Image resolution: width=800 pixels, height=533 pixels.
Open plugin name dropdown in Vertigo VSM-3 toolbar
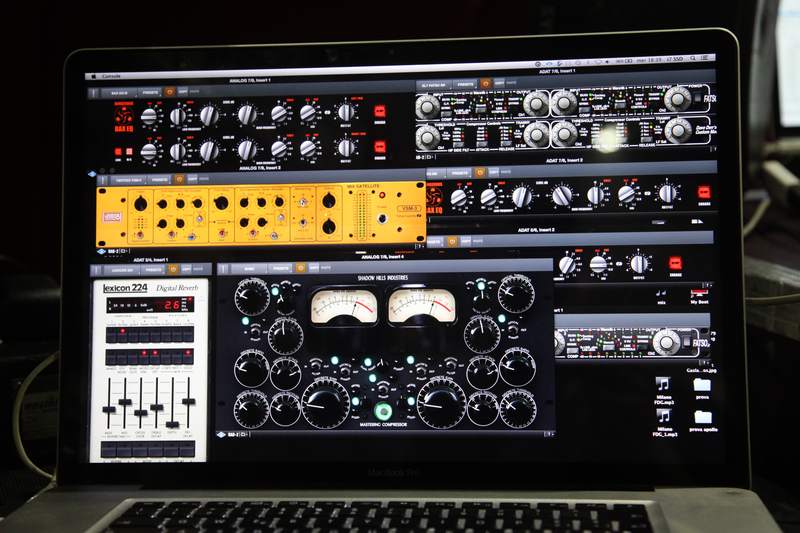pyautogui.click(x=129, y=181)
